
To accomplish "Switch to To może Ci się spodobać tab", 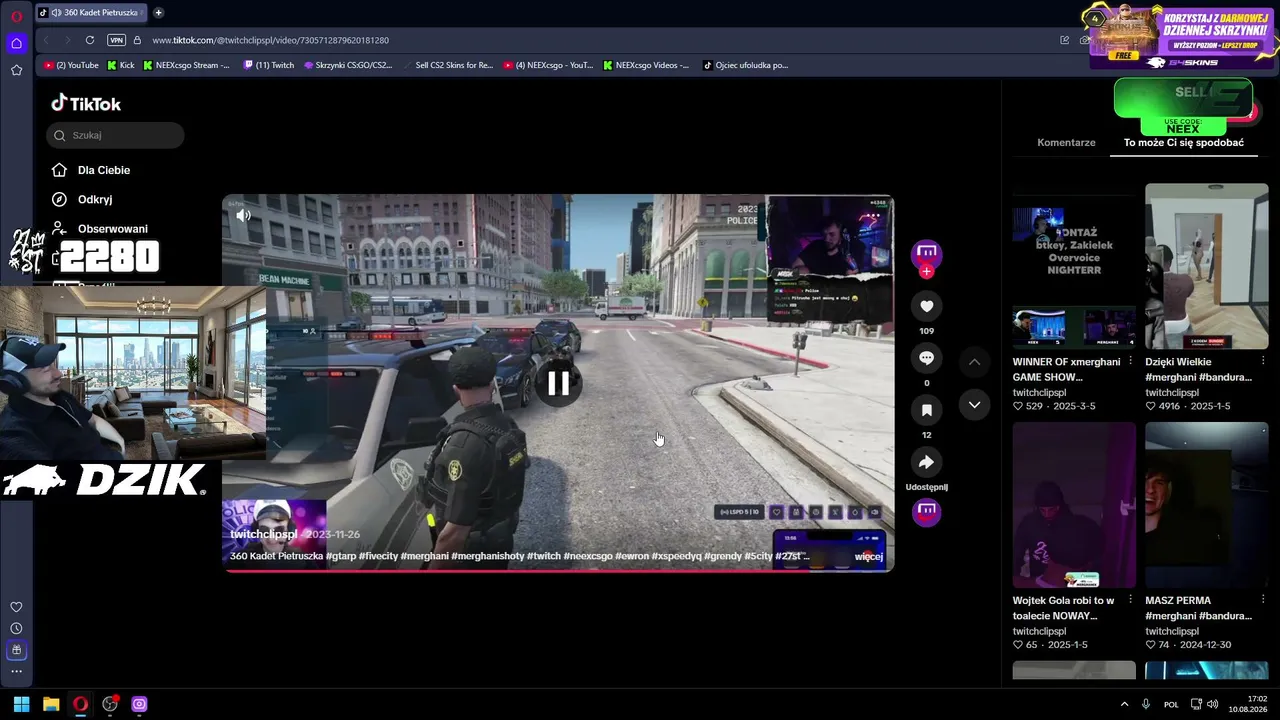I will [x=1184, y=142].
